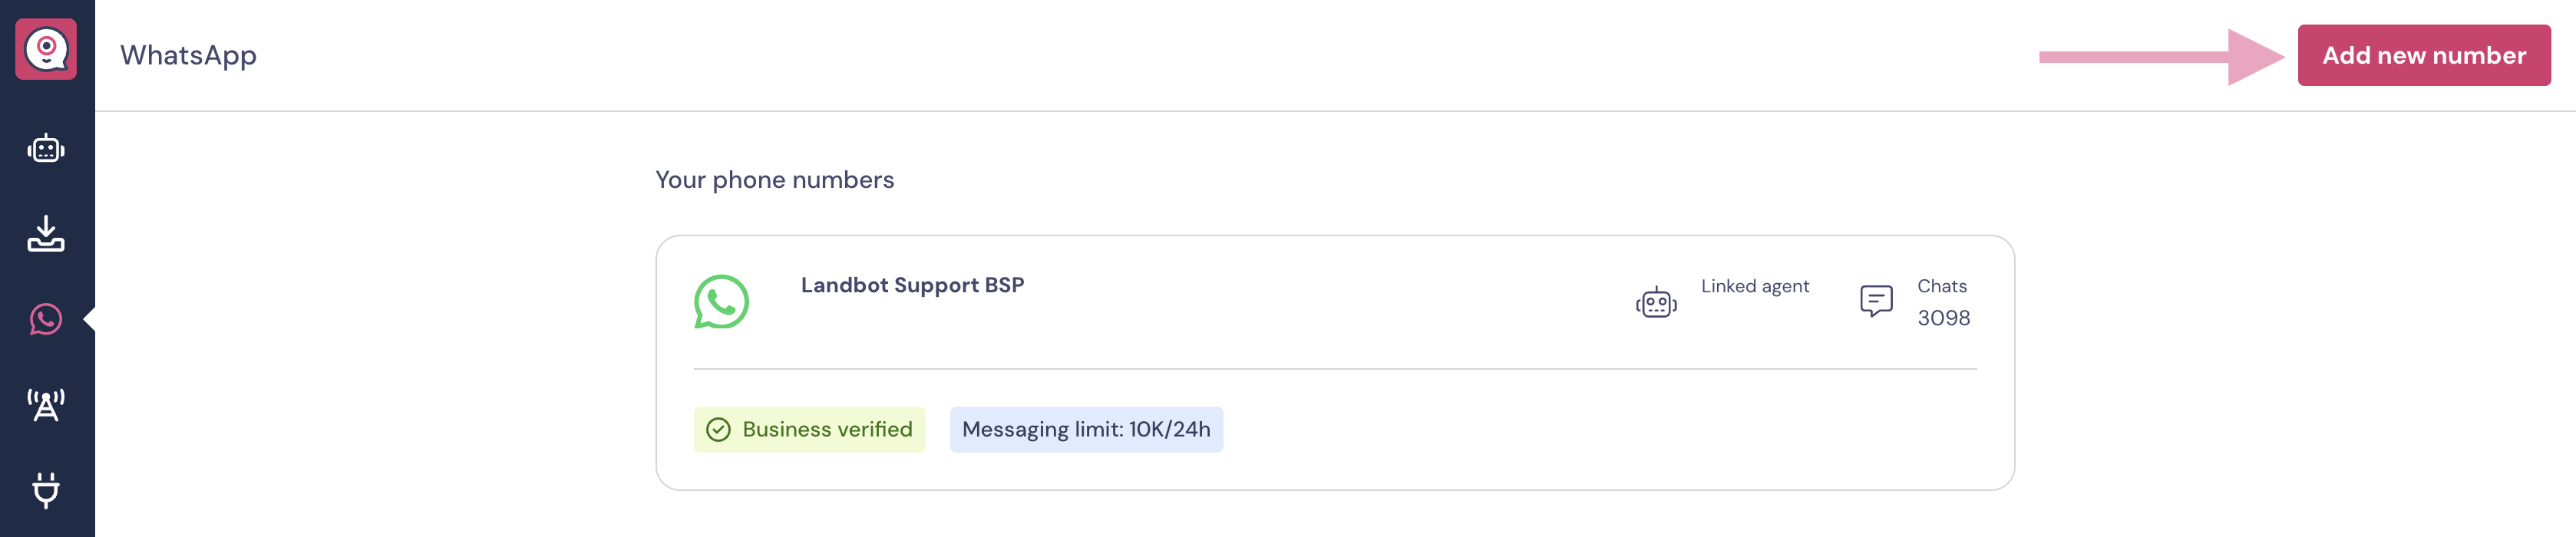Click the Messaging limit 10K/24h badge
The width and height of the screenshot is (2576, 537).
coord(1086,430)
